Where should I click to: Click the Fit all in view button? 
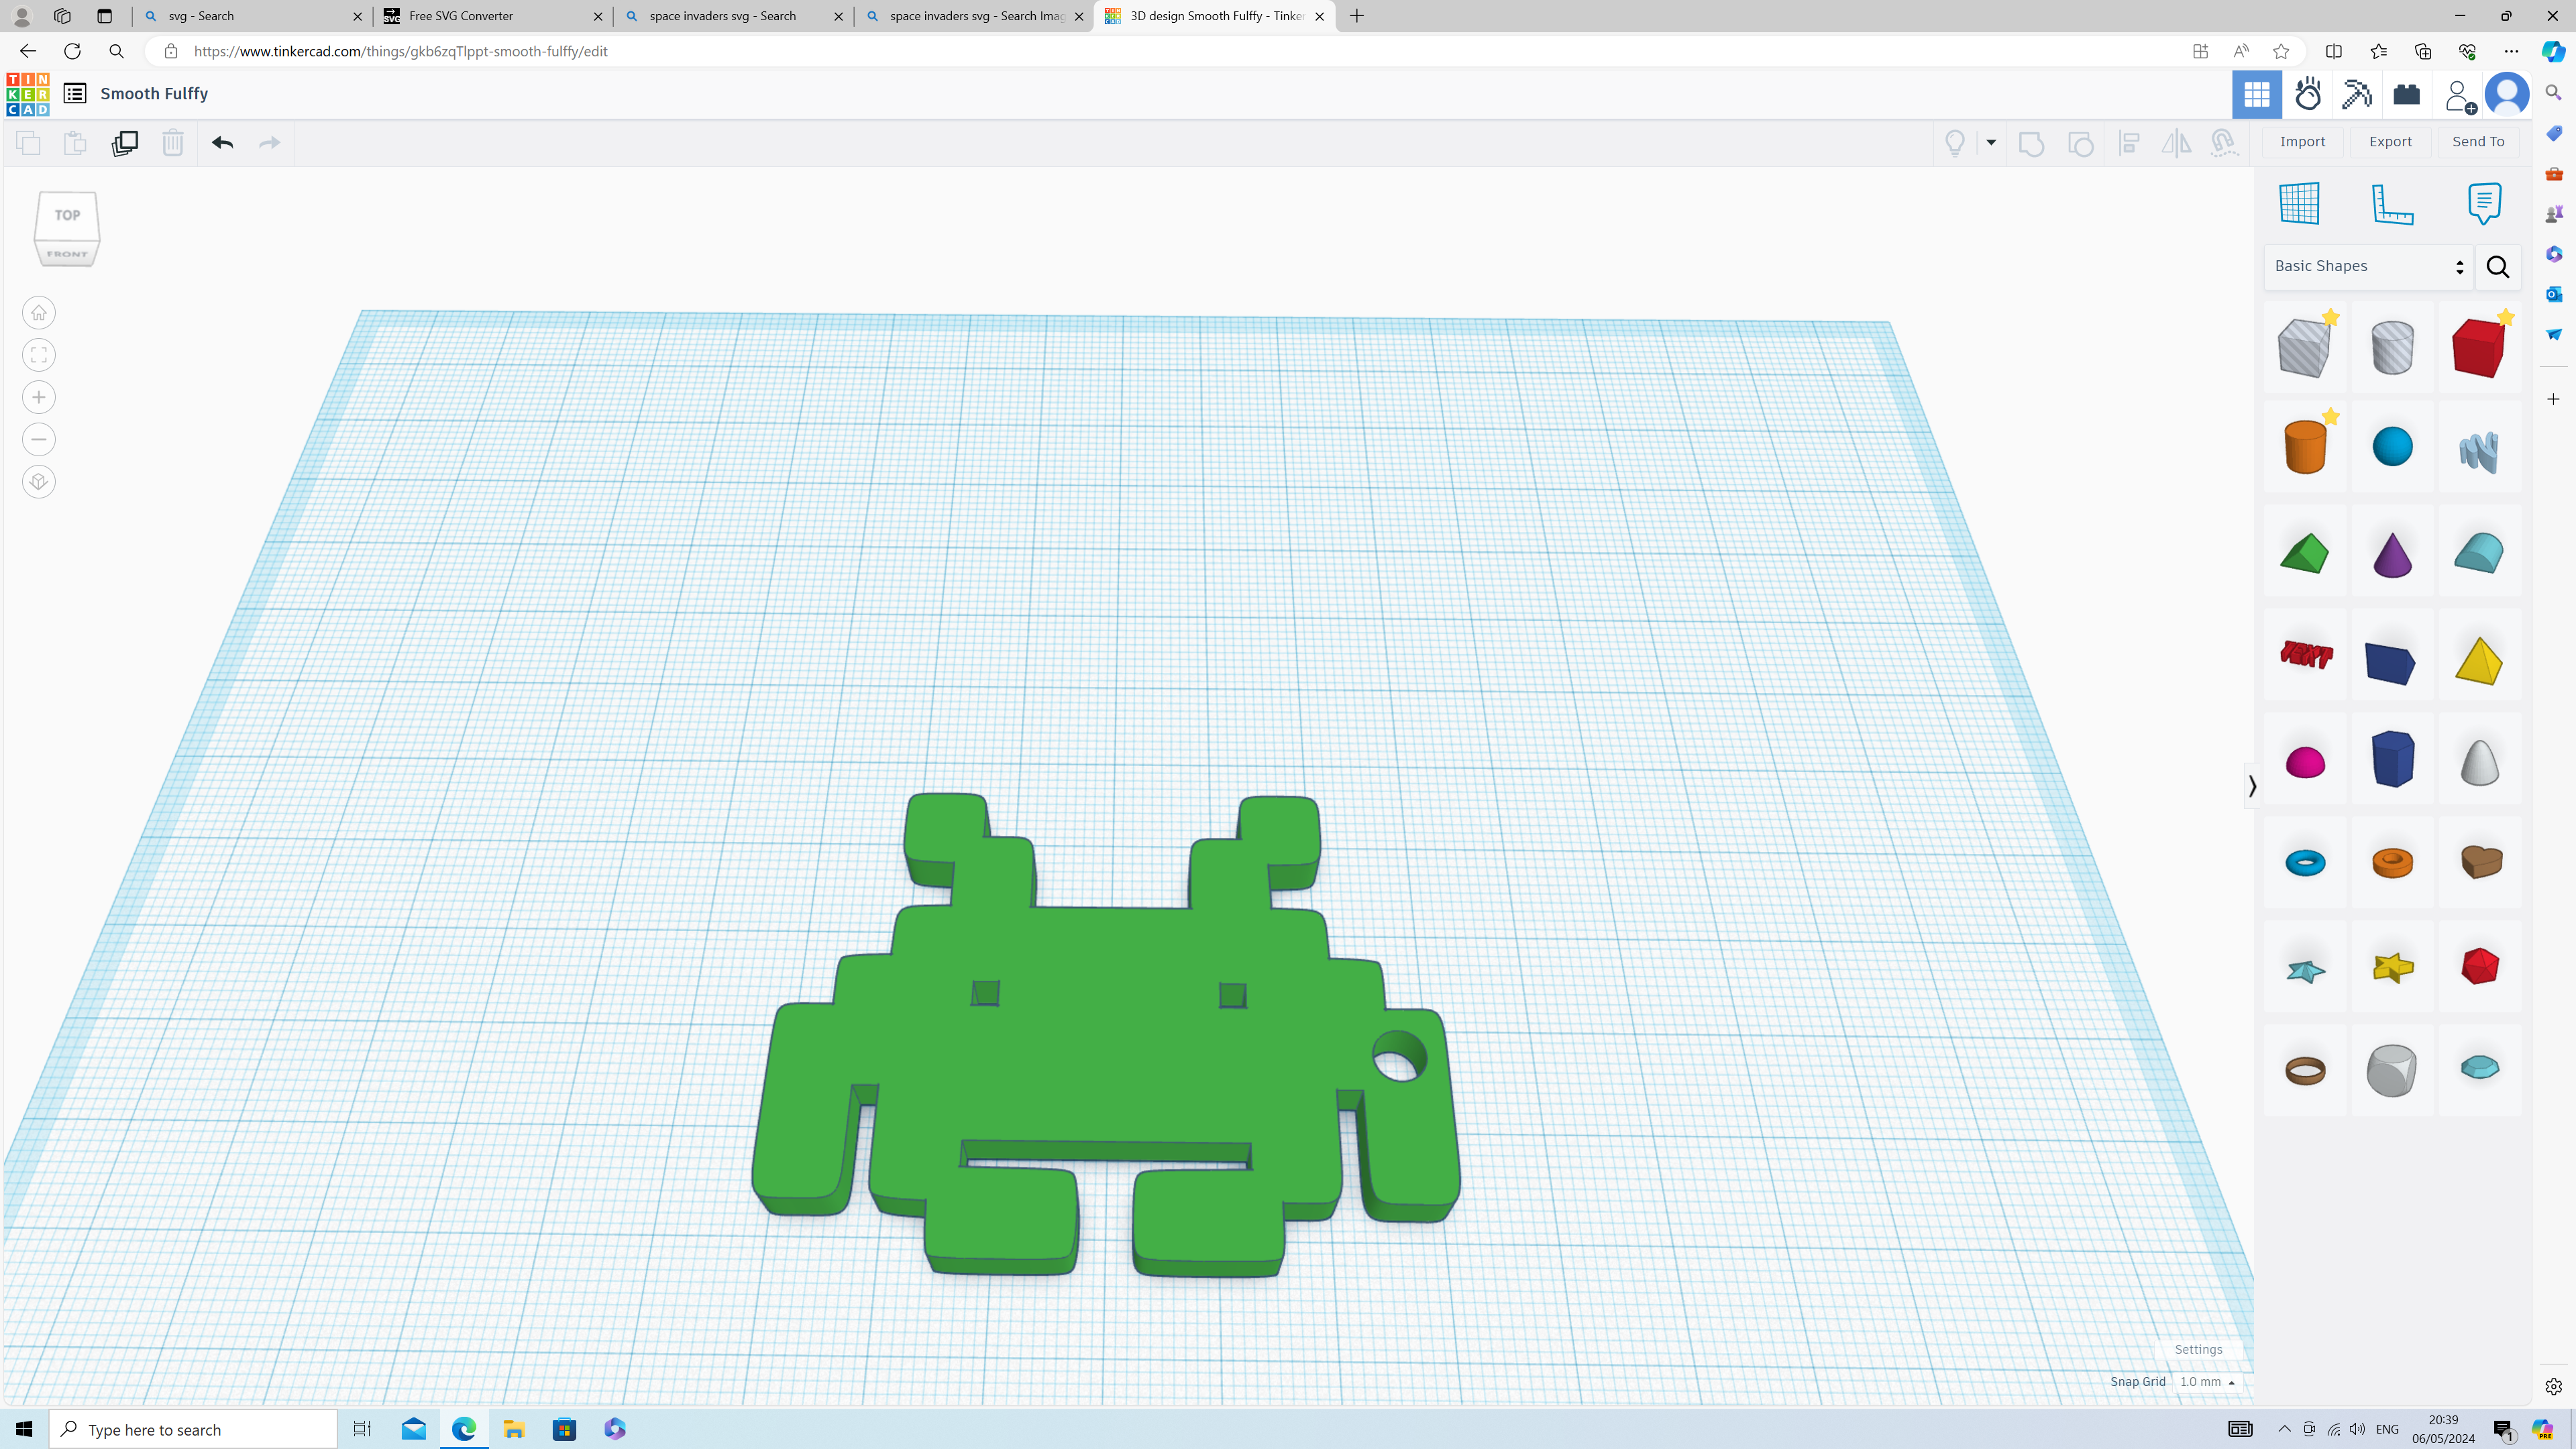[x=39, y=355]
